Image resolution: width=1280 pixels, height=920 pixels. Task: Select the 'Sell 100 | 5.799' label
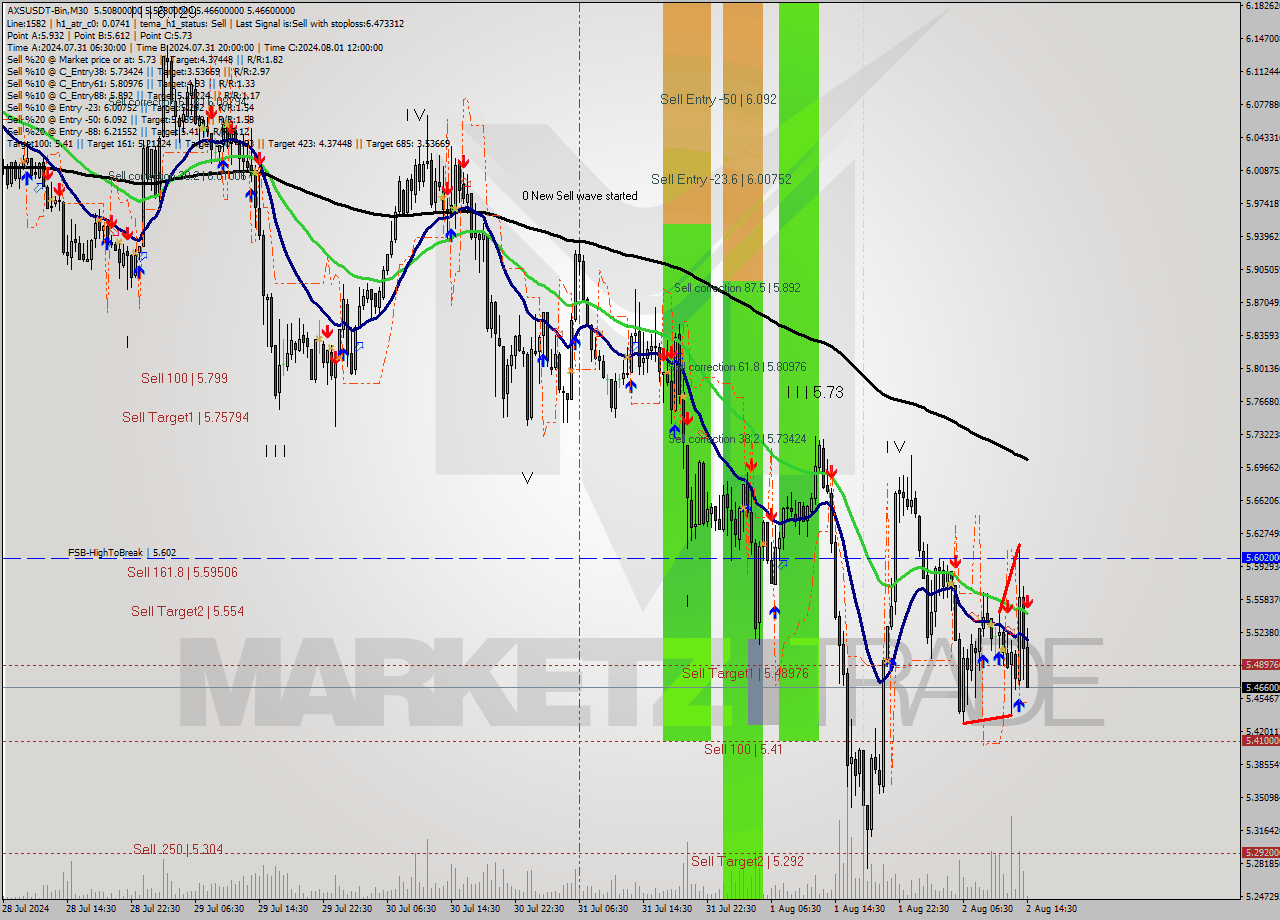pyautogui.click(x=184, y=378)
